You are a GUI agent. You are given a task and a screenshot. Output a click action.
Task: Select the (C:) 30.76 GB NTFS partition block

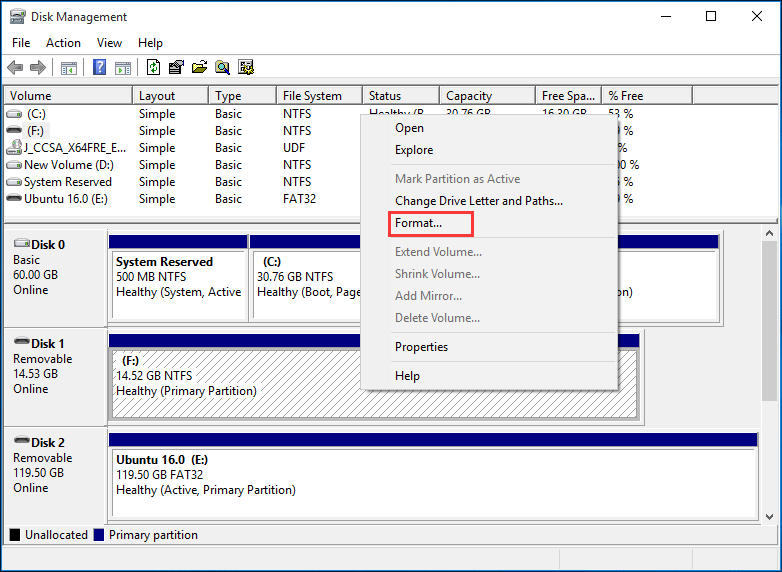pyautogui.click(x=307, y=284)
